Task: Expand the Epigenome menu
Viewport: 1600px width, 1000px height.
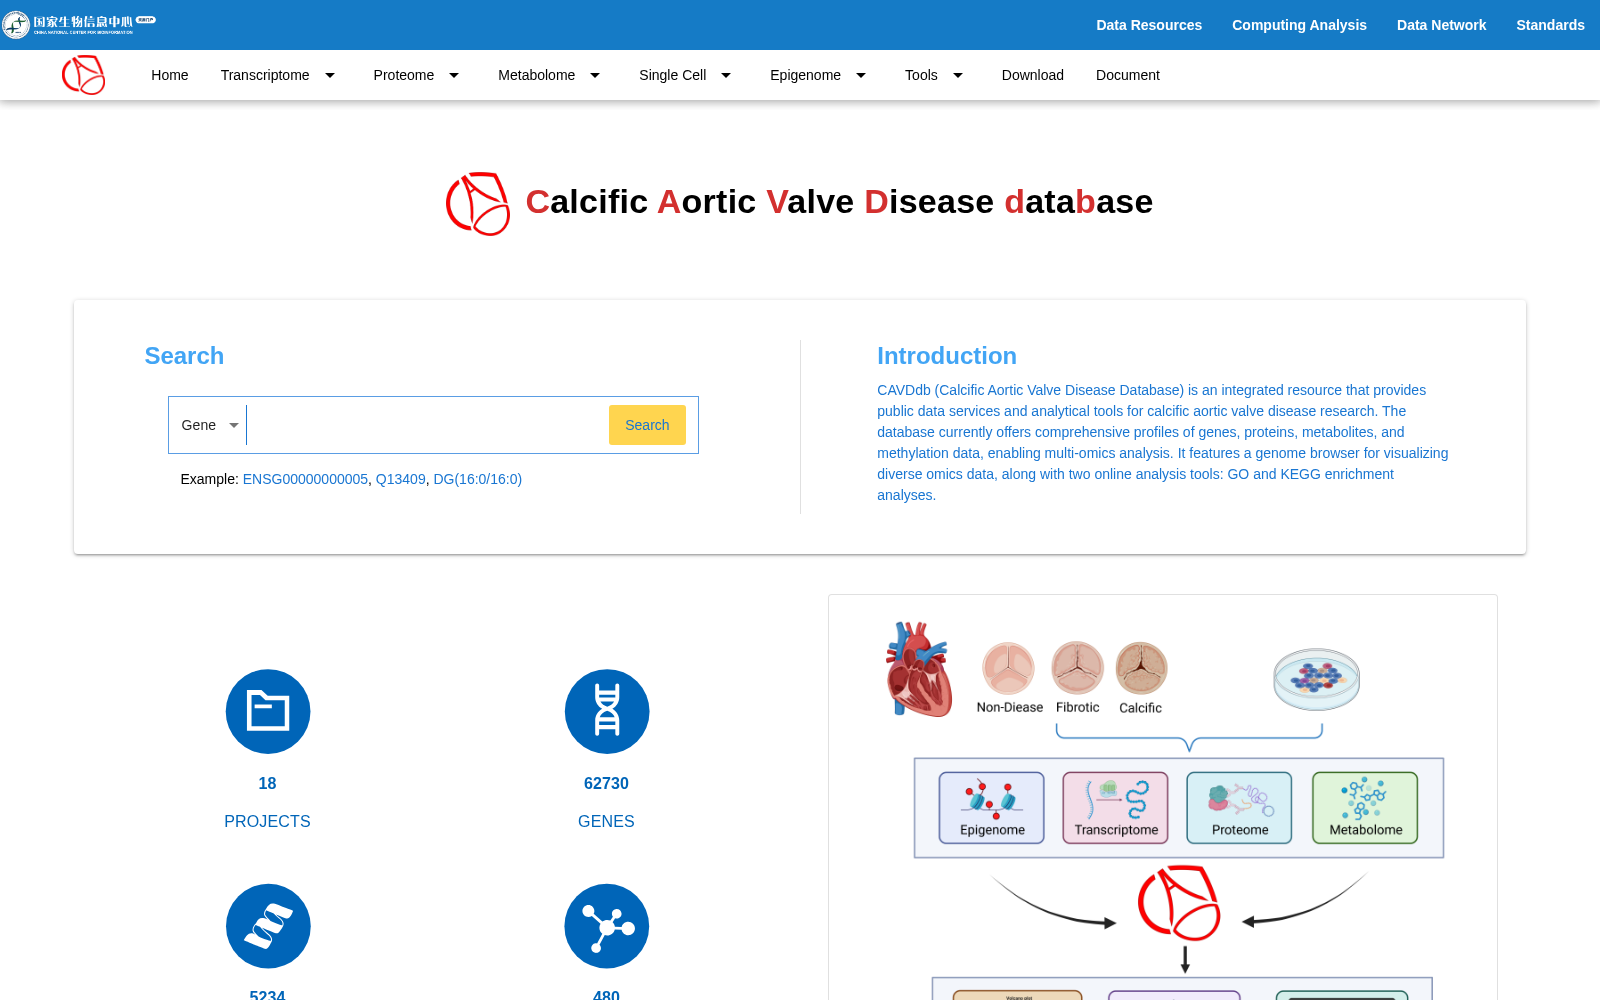Action: click(818, 75)
